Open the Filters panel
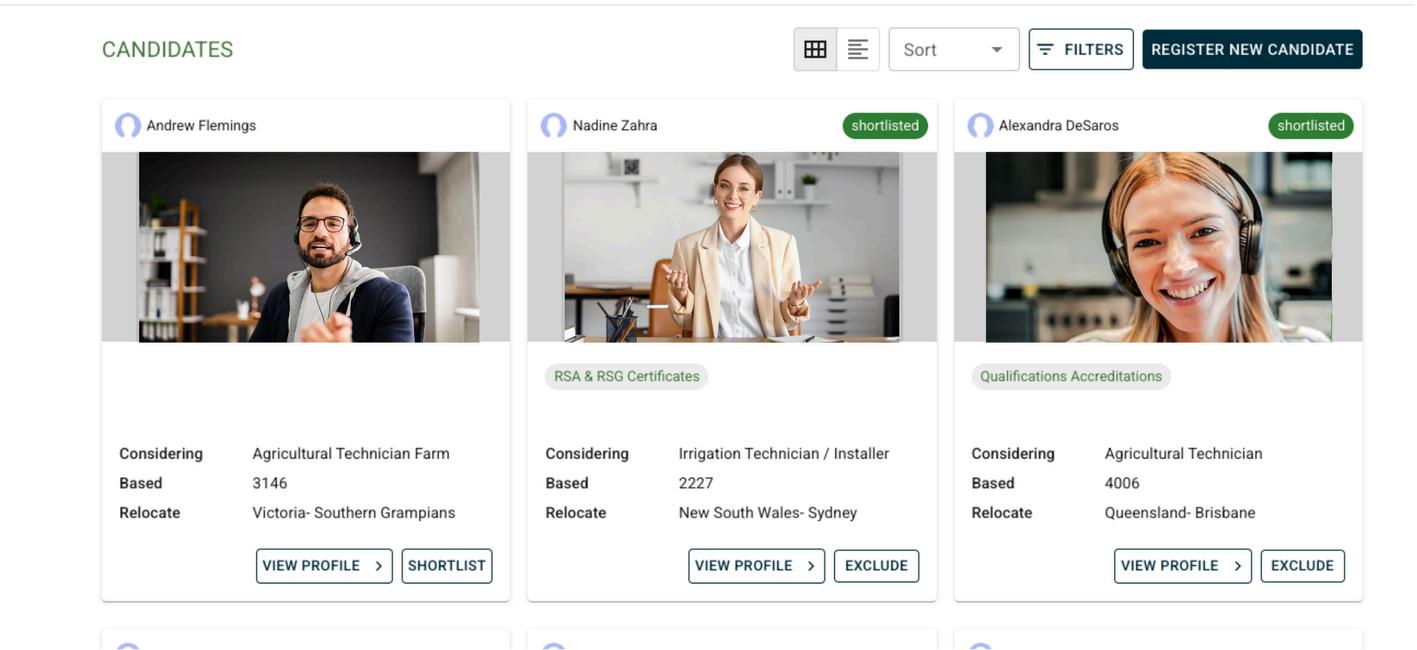 point(1080,49)
